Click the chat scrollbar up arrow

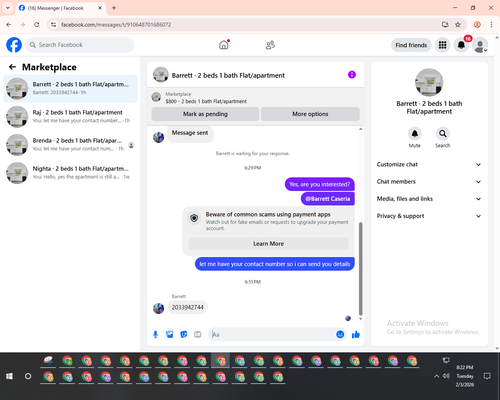pos(360,129)
